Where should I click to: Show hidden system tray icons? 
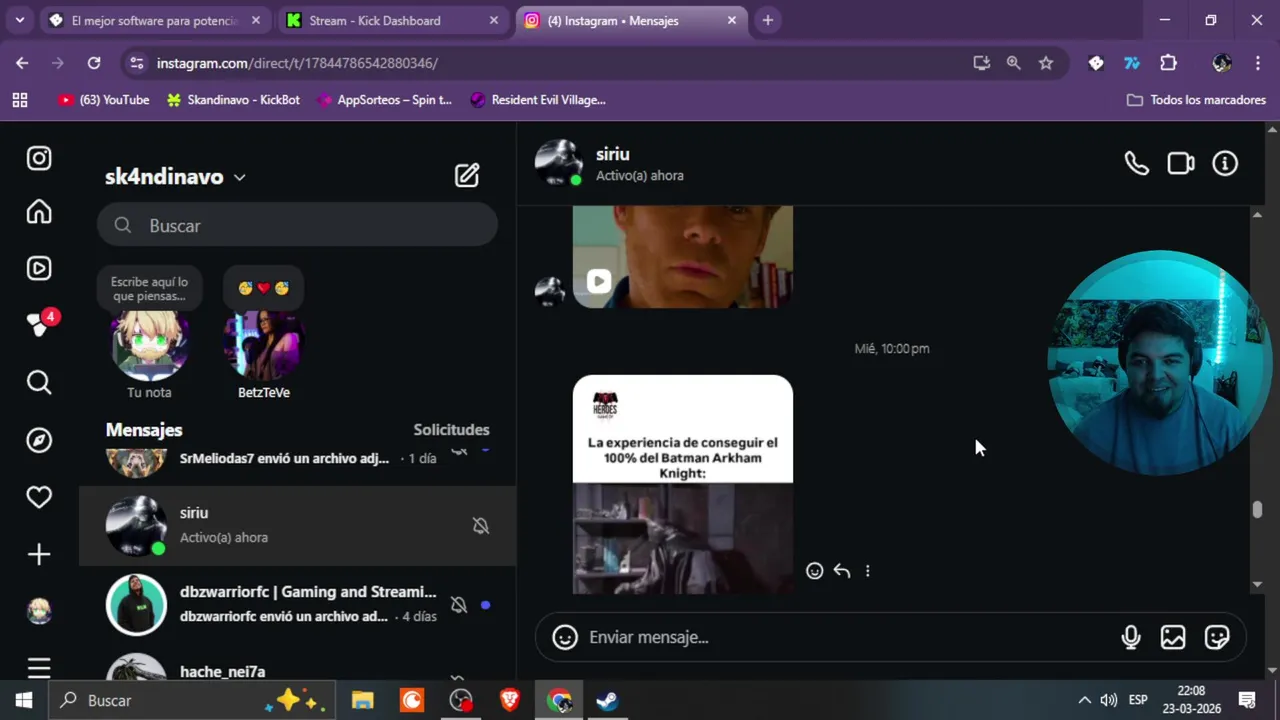click(x=1084, y=700)
